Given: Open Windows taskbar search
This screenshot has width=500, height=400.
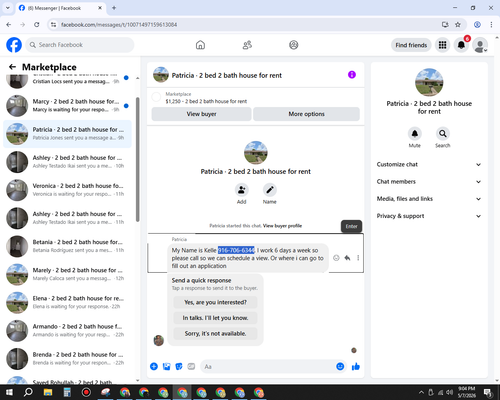Looking at the screenshot, I should click(28, 392).
